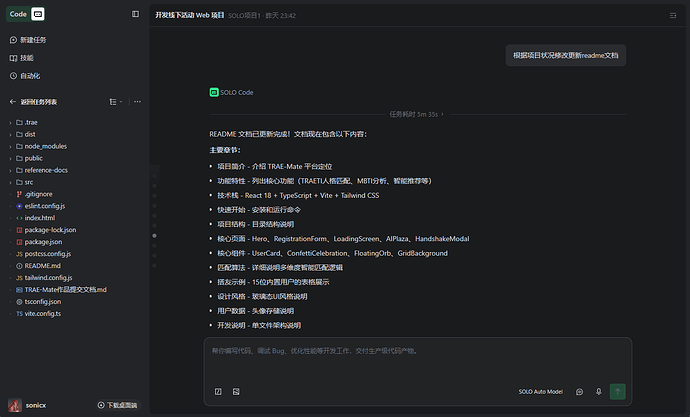Toggle the Code mode switch label
Viewport: 690px width, 417px height.
tap(18, 14)
